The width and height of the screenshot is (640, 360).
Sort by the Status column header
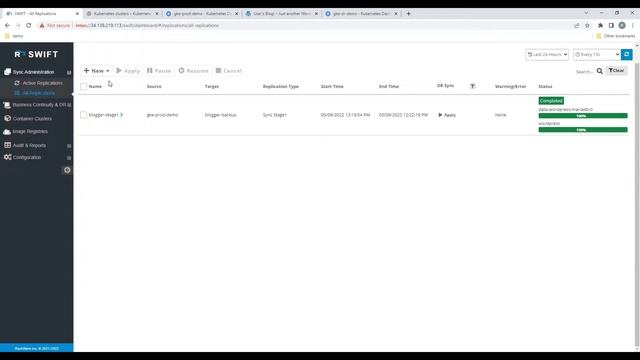click(x=545, y=87)
